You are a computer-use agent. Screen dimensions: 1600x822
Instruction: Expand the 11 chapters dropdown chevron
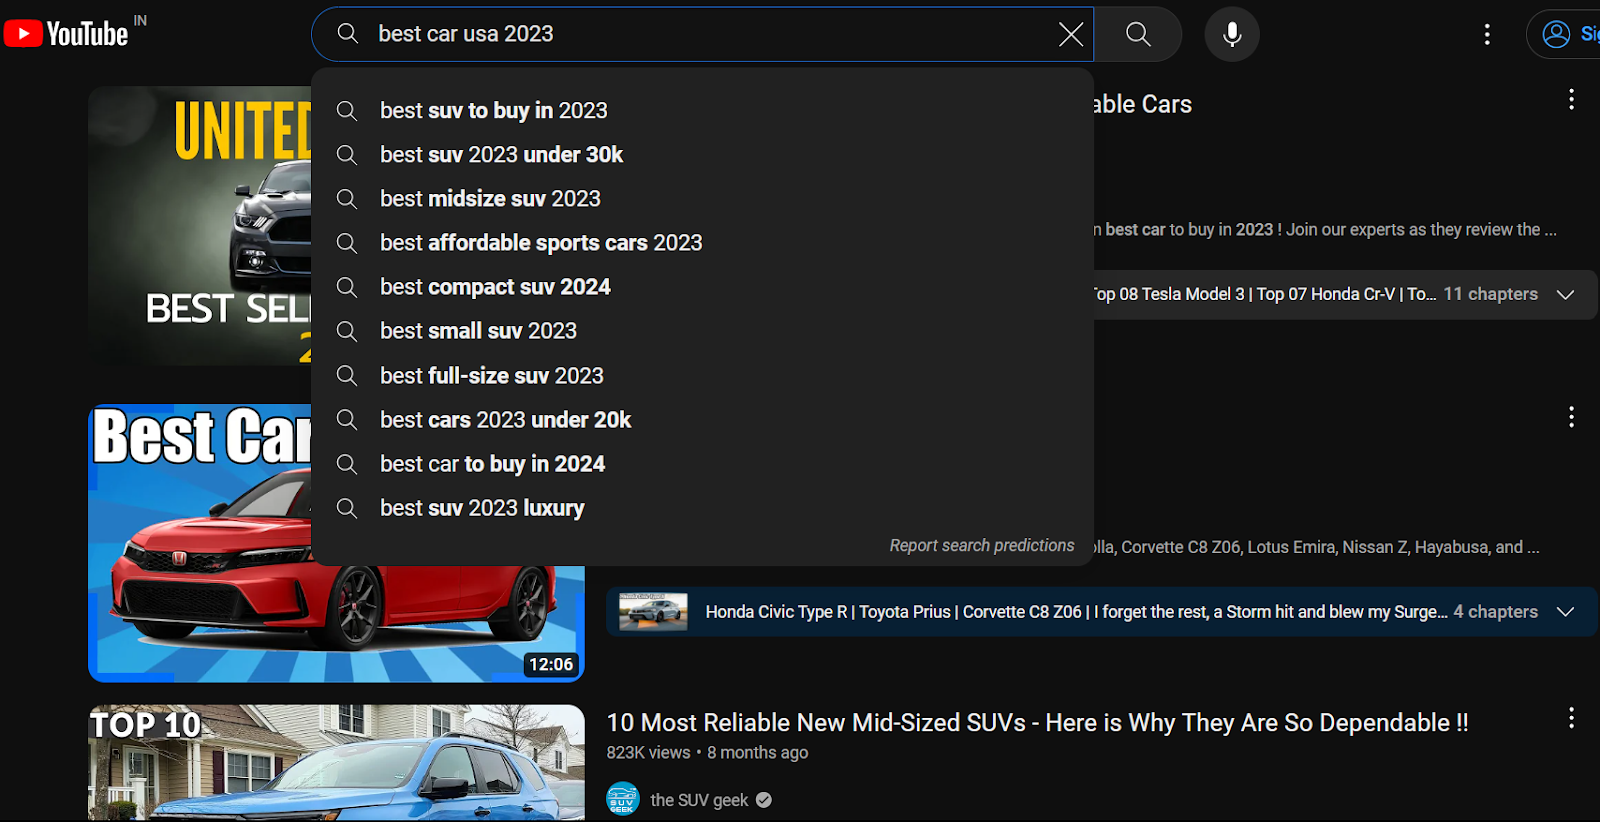tap(1566, 294)
